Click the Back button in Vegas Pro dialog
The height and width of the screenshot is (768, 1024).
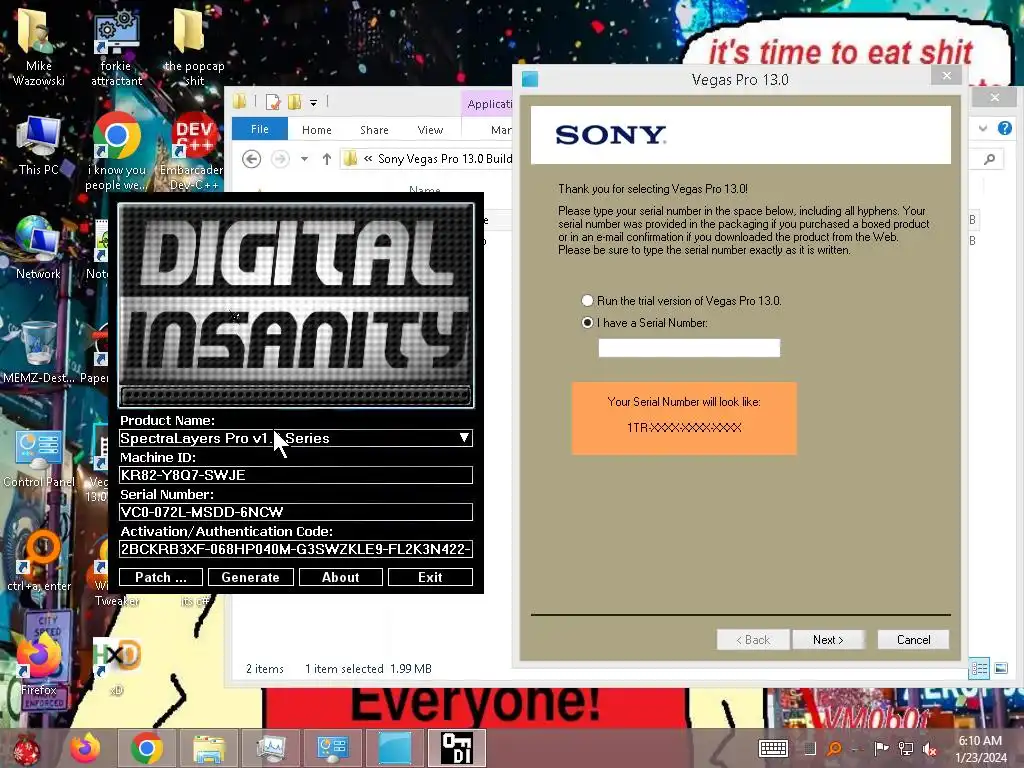[x=753, y=639]
